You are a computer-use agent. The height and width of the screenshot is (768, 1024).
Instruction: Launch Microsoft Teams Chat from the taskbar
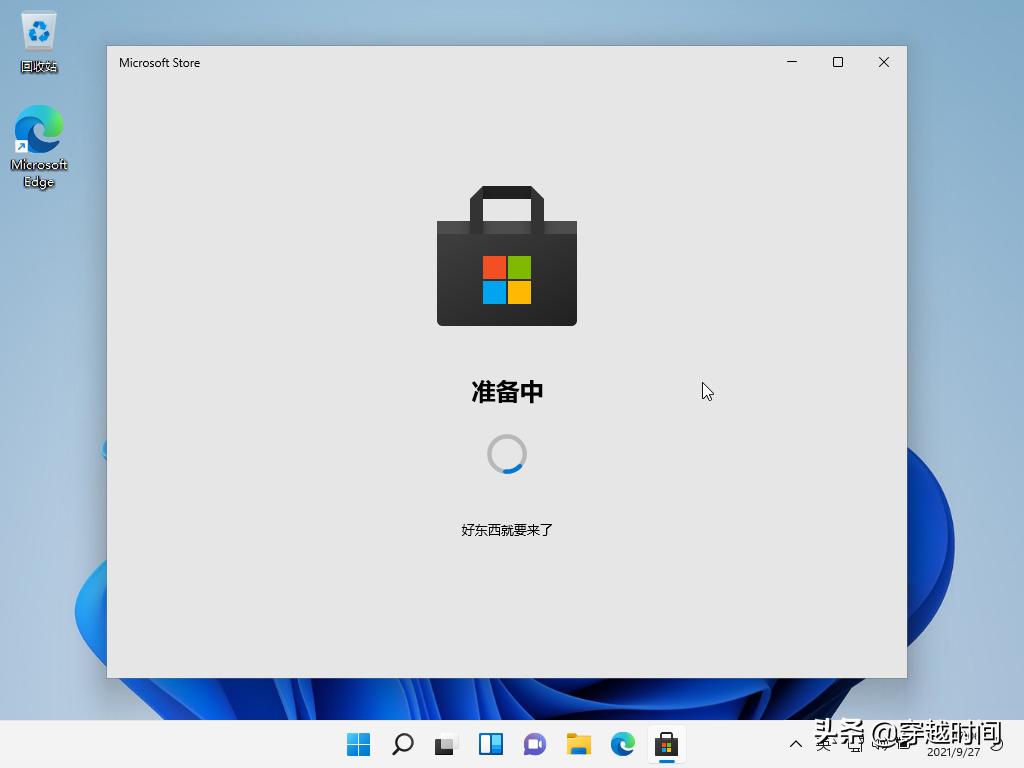point(534,744)
